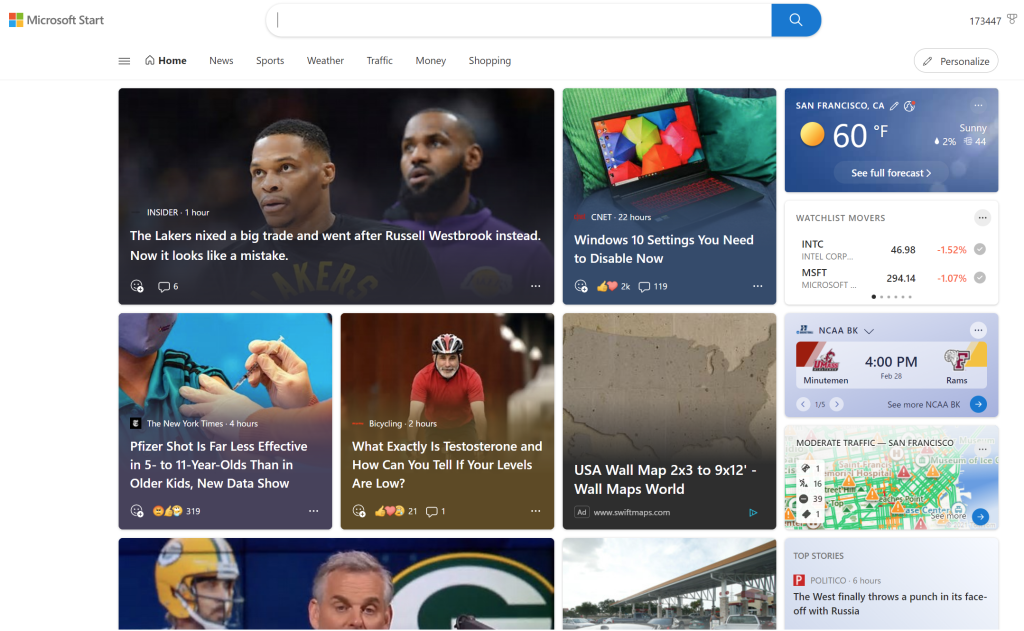Add a reaction to the Windows 10 Settings article
The width and height of the screenshot is (1024, 631).
click(x=581, y=286)
